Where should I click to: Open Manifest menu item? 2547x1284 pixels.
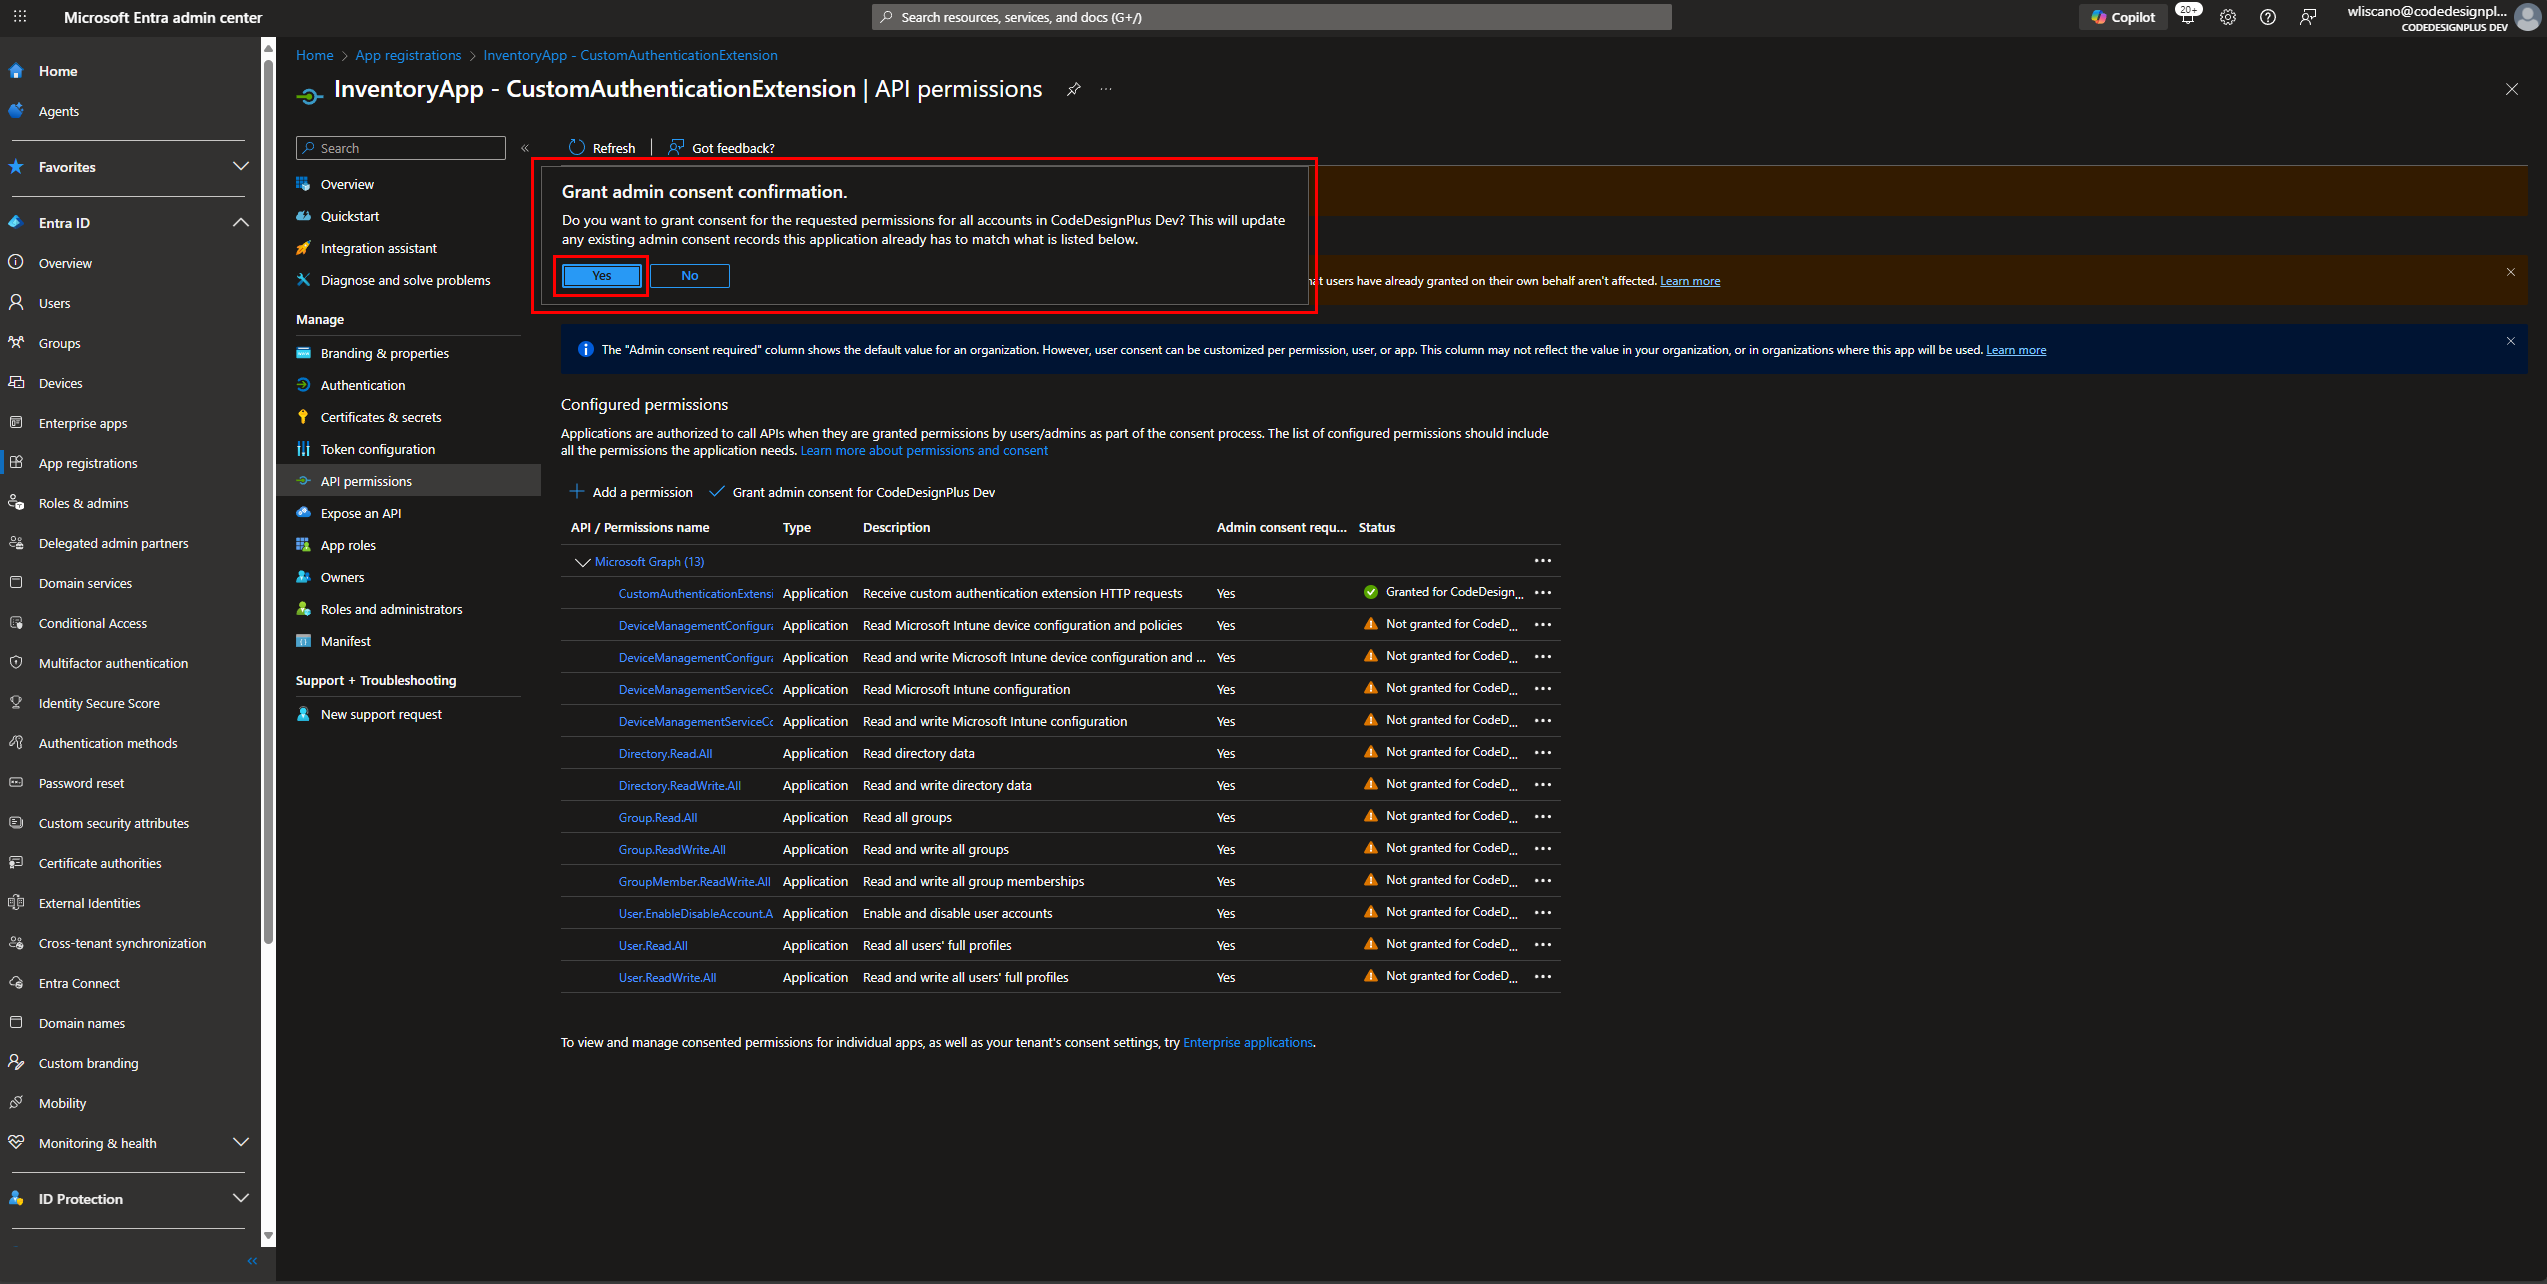[345, 641]
